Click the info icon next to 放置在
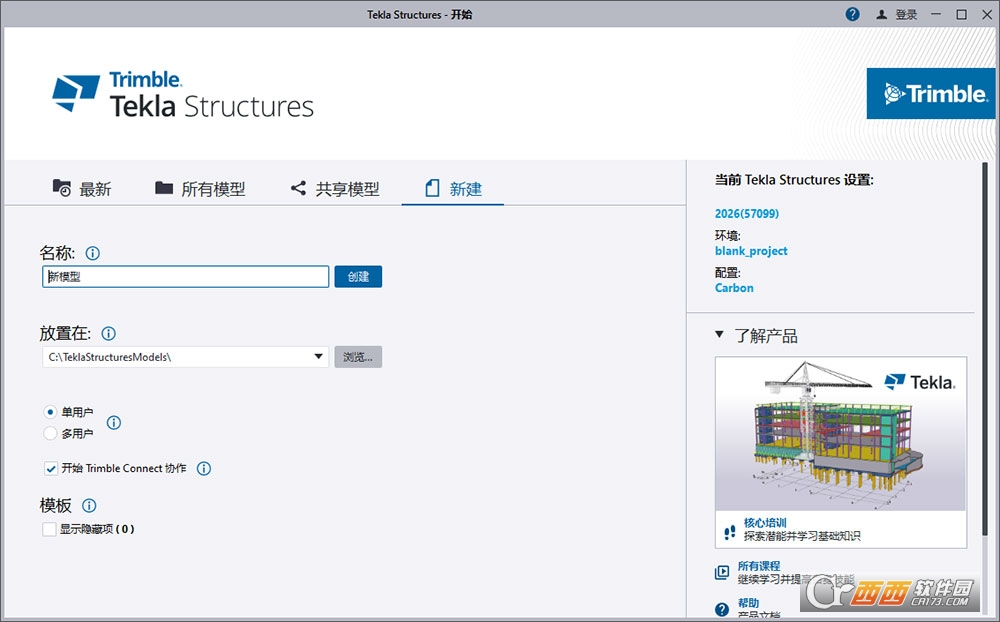 tap(109, 334)
